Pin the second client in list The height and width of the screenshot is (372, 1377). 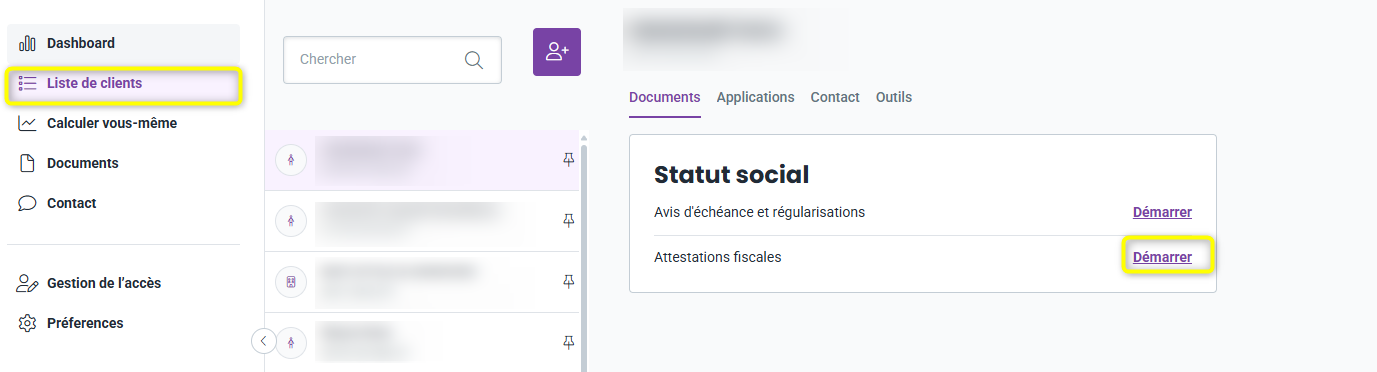569,221
